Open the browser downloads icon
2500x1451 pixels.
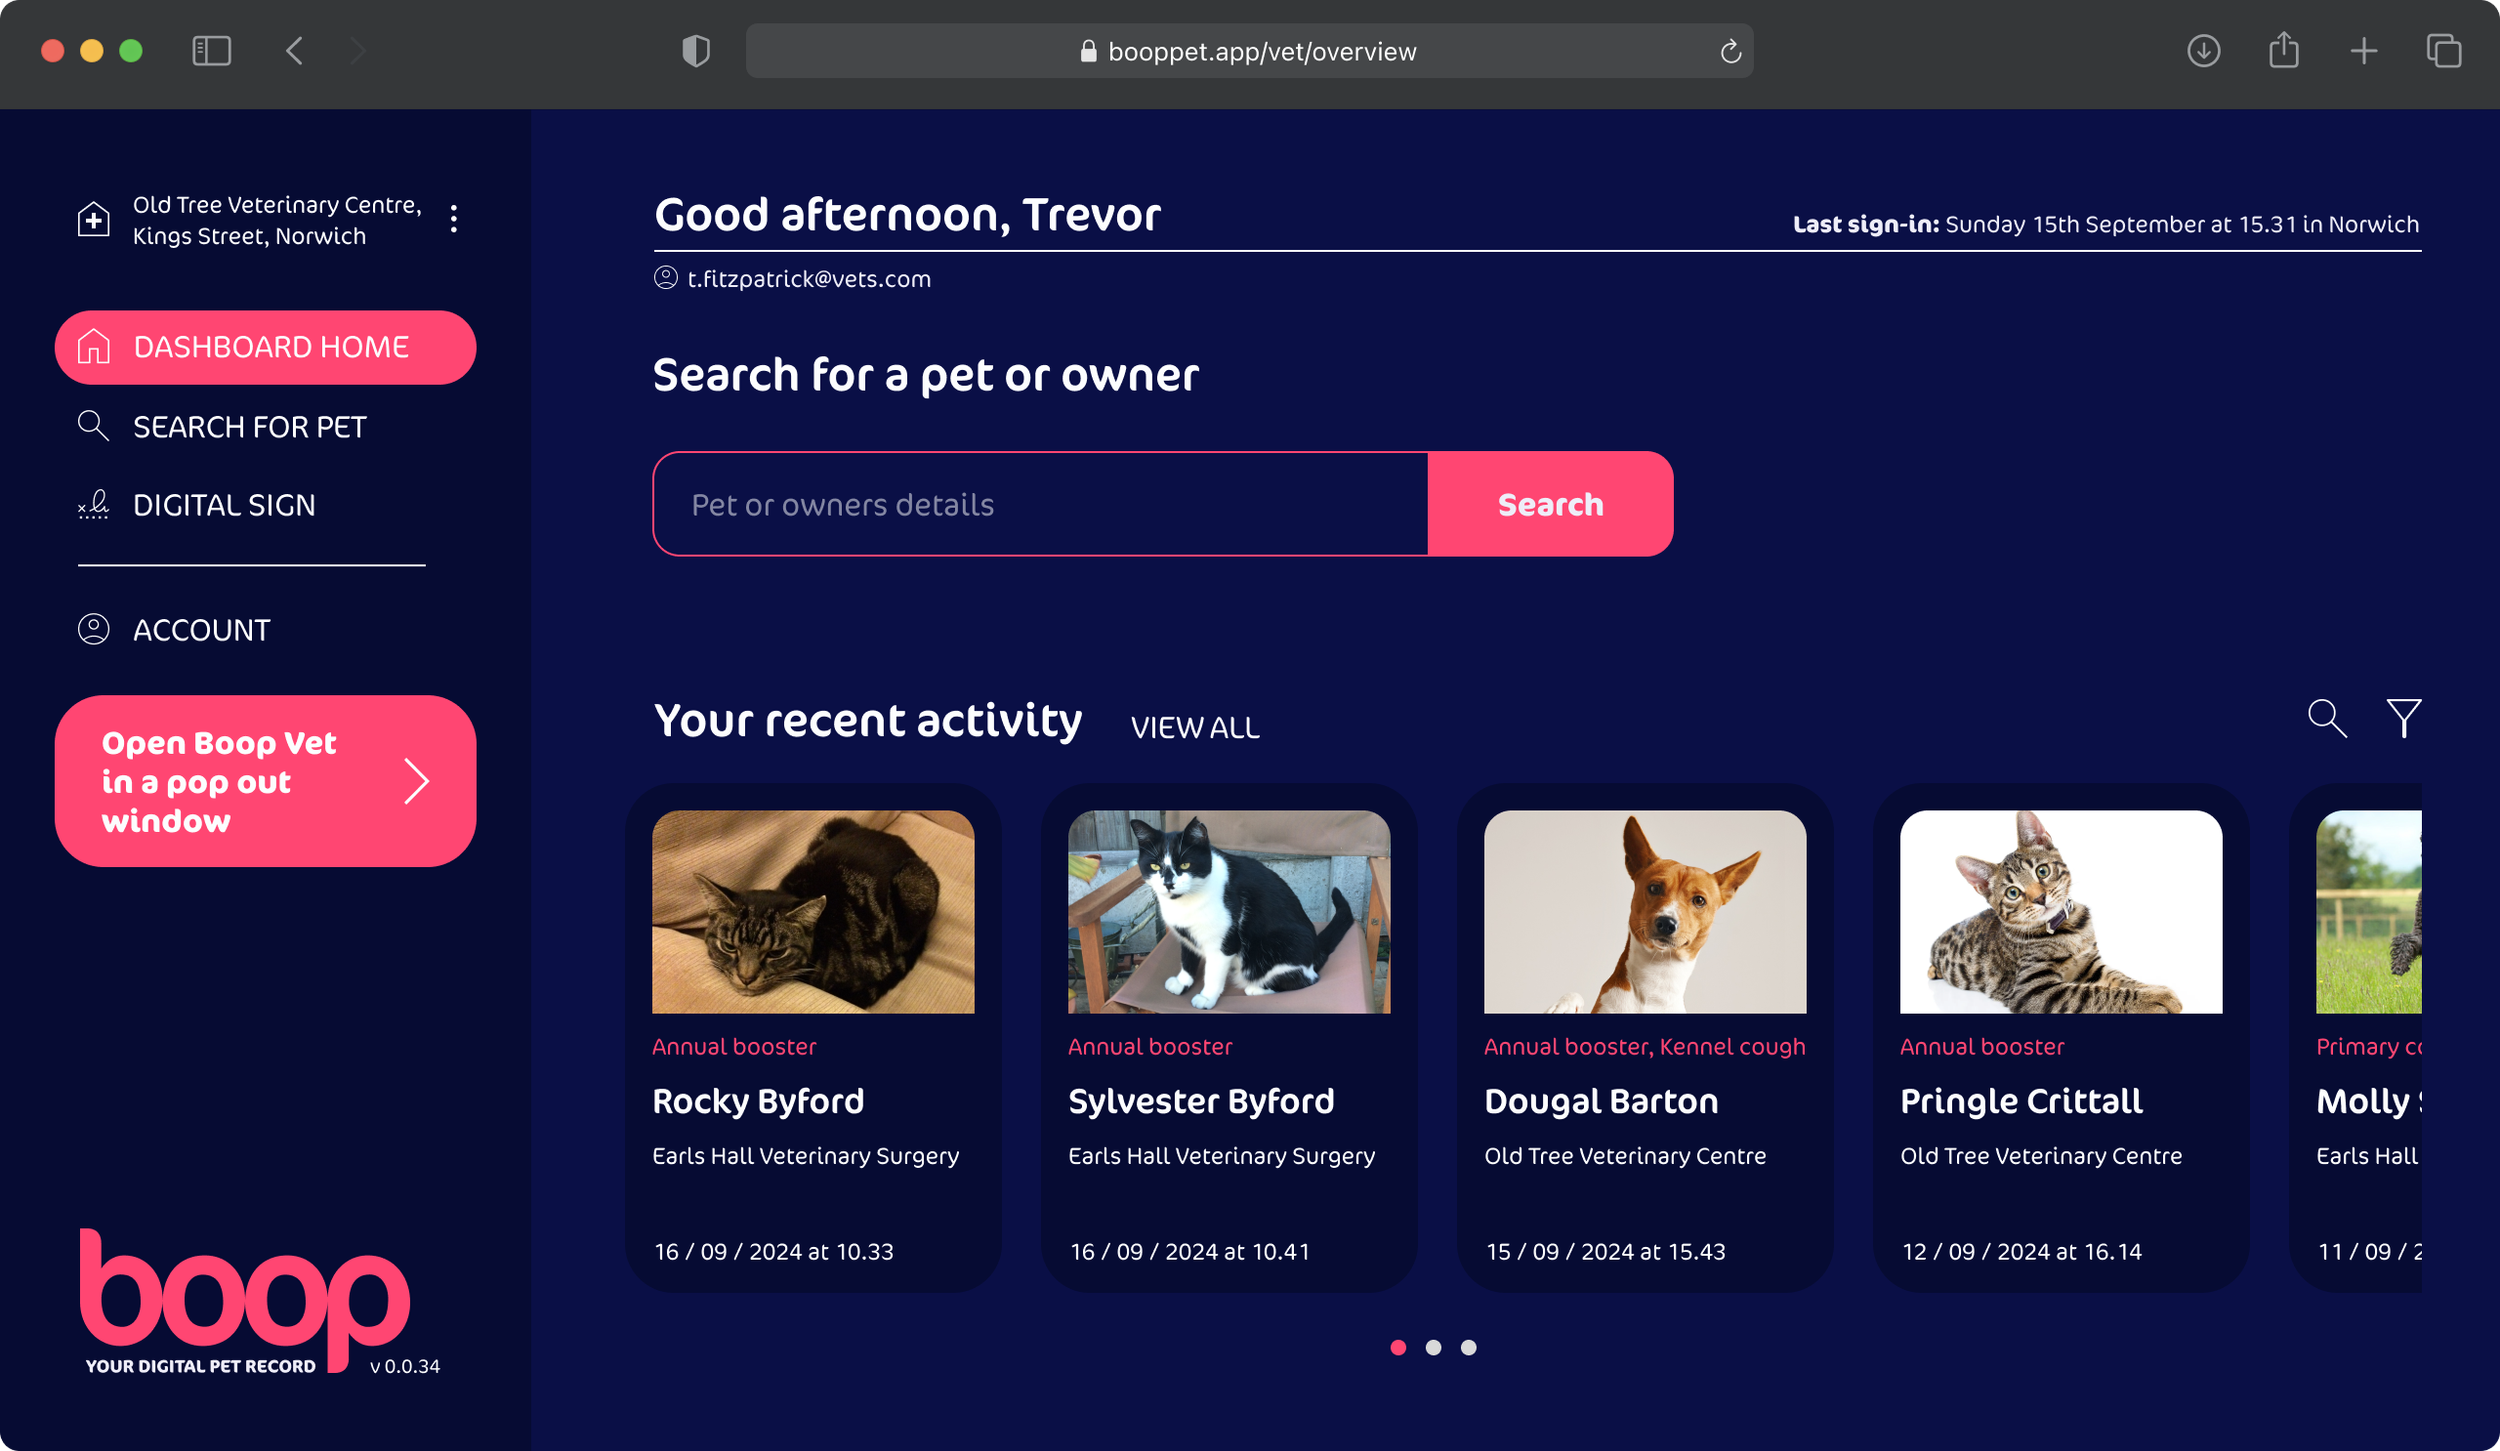point(2203,51)
